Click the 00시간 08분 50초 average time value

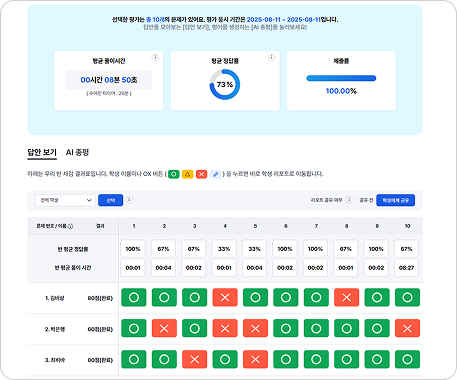pyautogui.click(x=109, y=80)
